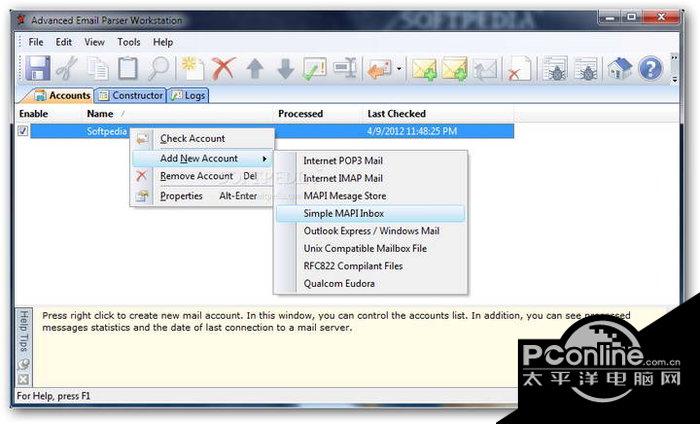The image size is (700, 424).
Task: Minimize the Advanced Email Parser window
Action: (610, 18)
